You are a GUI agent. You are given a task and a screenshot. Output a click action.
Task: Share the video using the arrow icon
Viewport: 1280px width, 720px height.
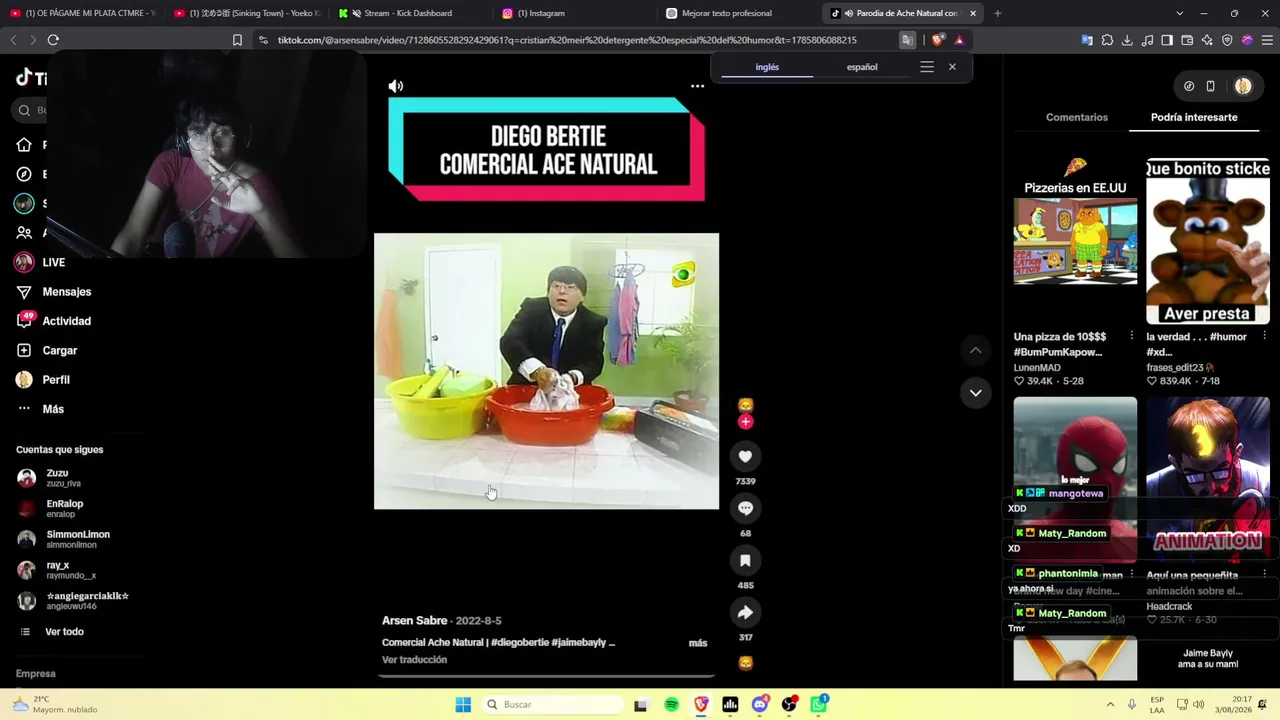[x=745, y=613]
